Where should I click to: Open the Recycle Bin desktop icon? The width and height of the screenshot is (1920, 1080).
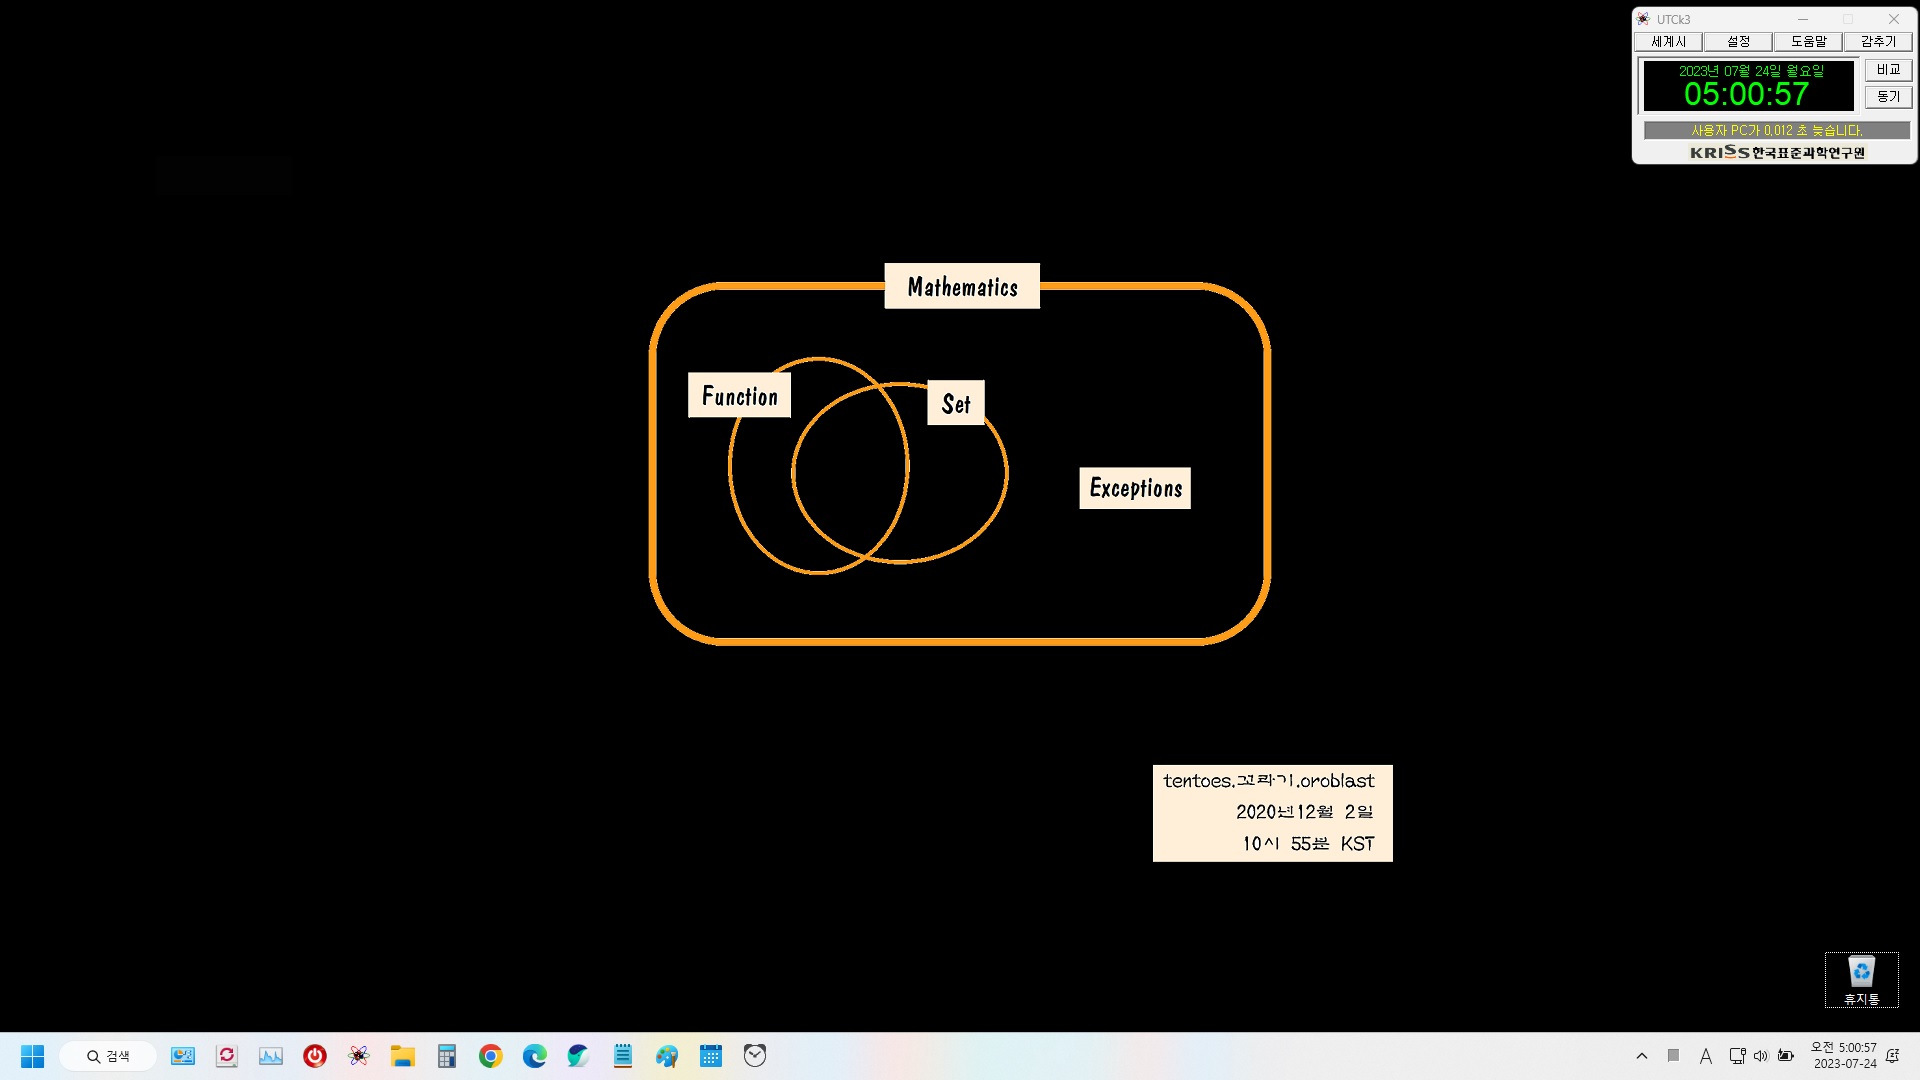pyautogui.click(x=1861, y=978)
